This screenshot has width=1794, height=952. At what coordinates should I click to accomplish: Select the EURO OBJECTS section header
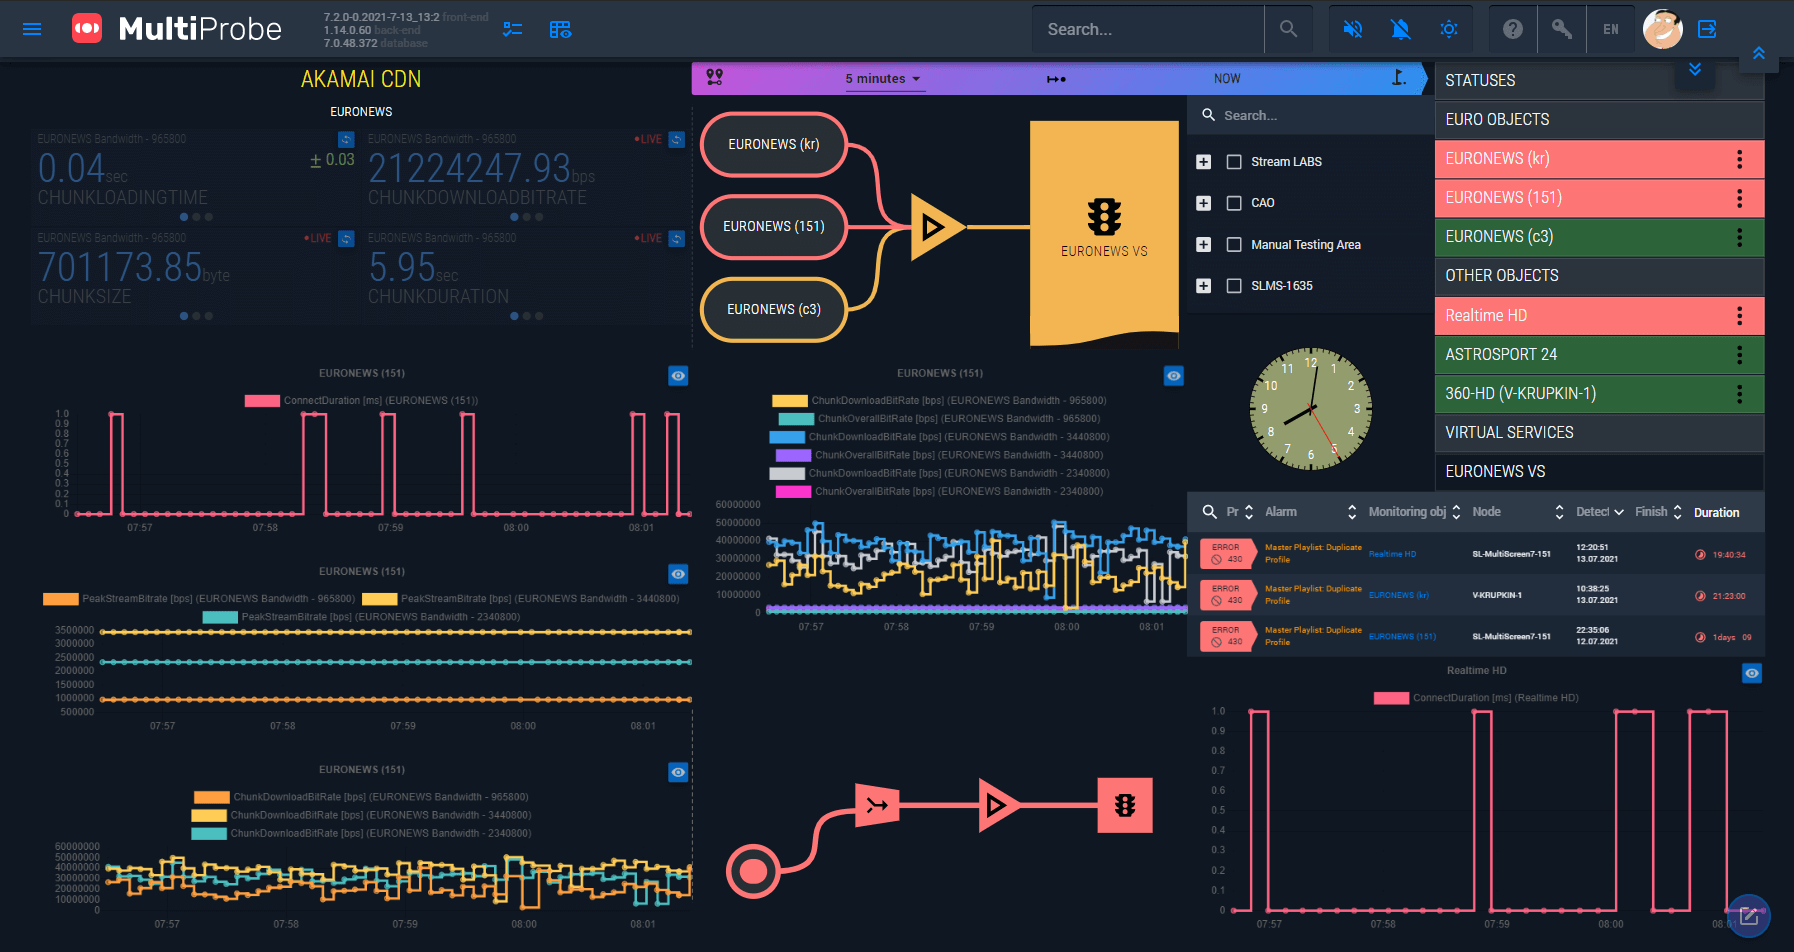[1599, 120]
